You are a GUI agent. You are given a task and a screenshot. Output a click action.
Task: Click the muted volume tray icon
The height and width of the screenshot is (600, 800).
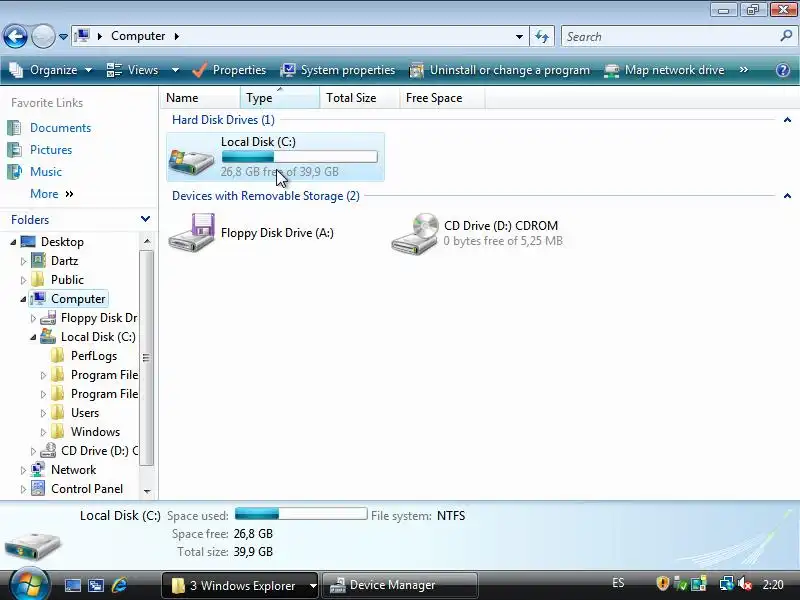[745, 584]
